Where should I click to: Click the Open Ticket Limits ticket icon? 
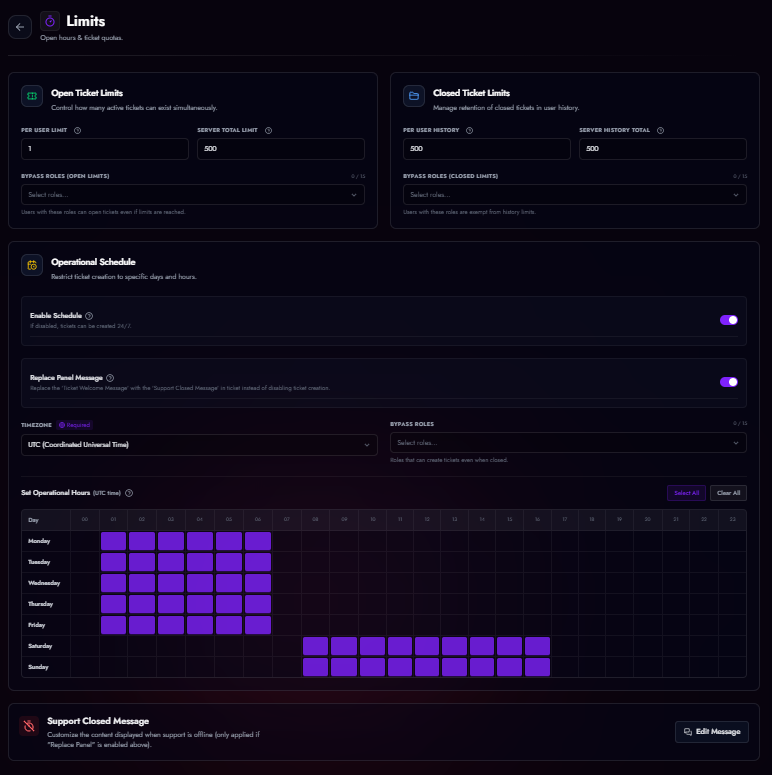pyautogui.click(x=32, y=96)
